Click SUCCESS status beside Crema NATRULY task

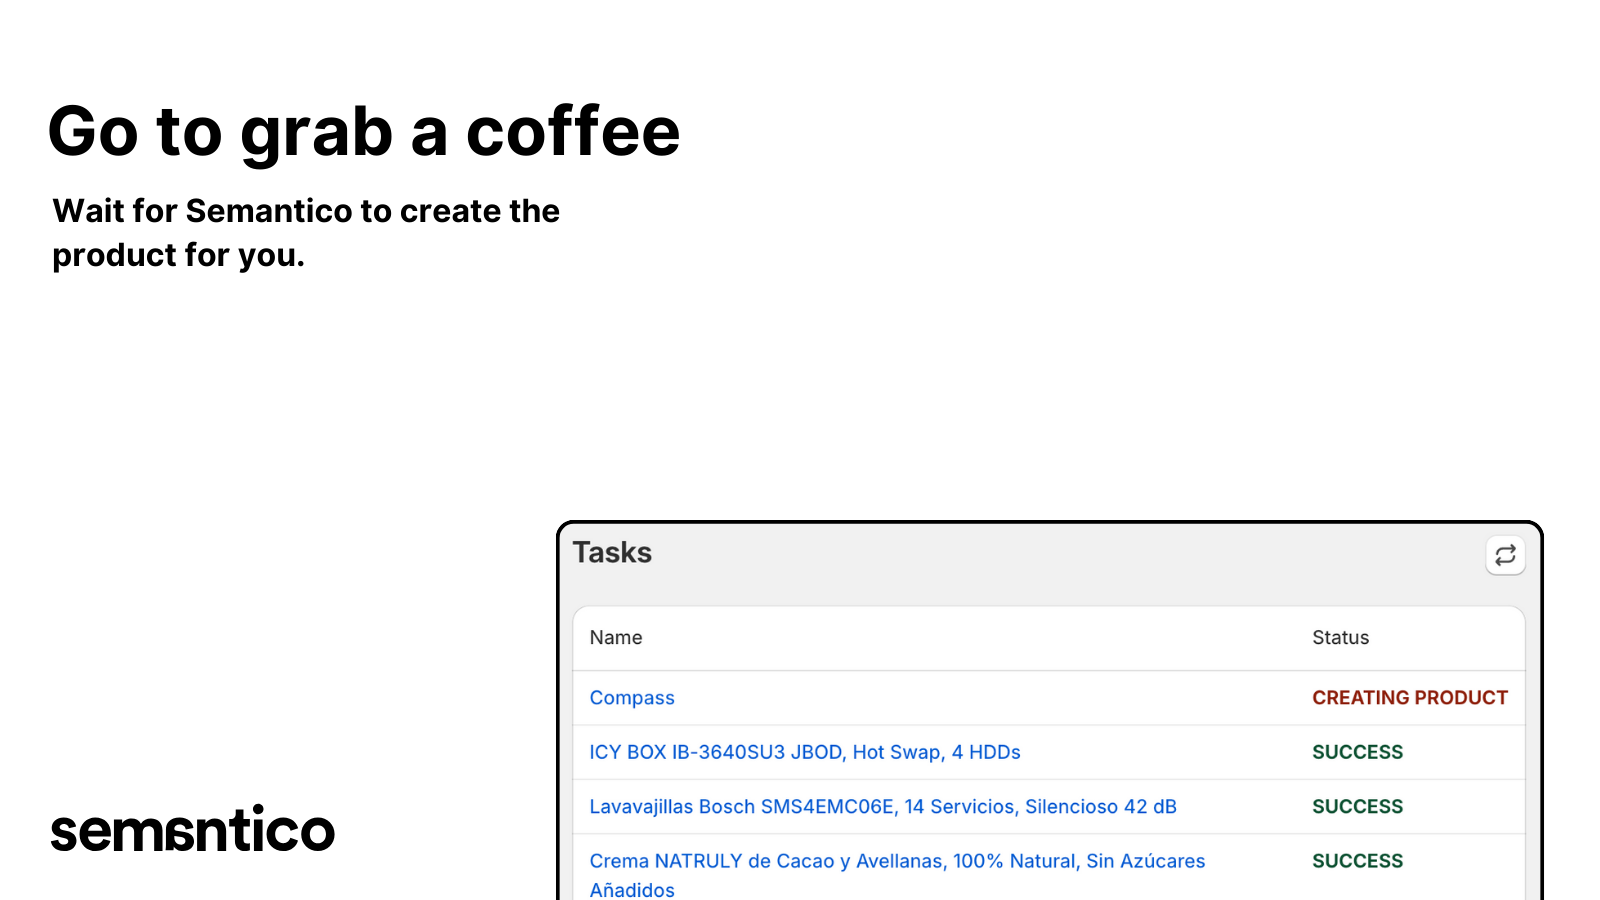1357,861
